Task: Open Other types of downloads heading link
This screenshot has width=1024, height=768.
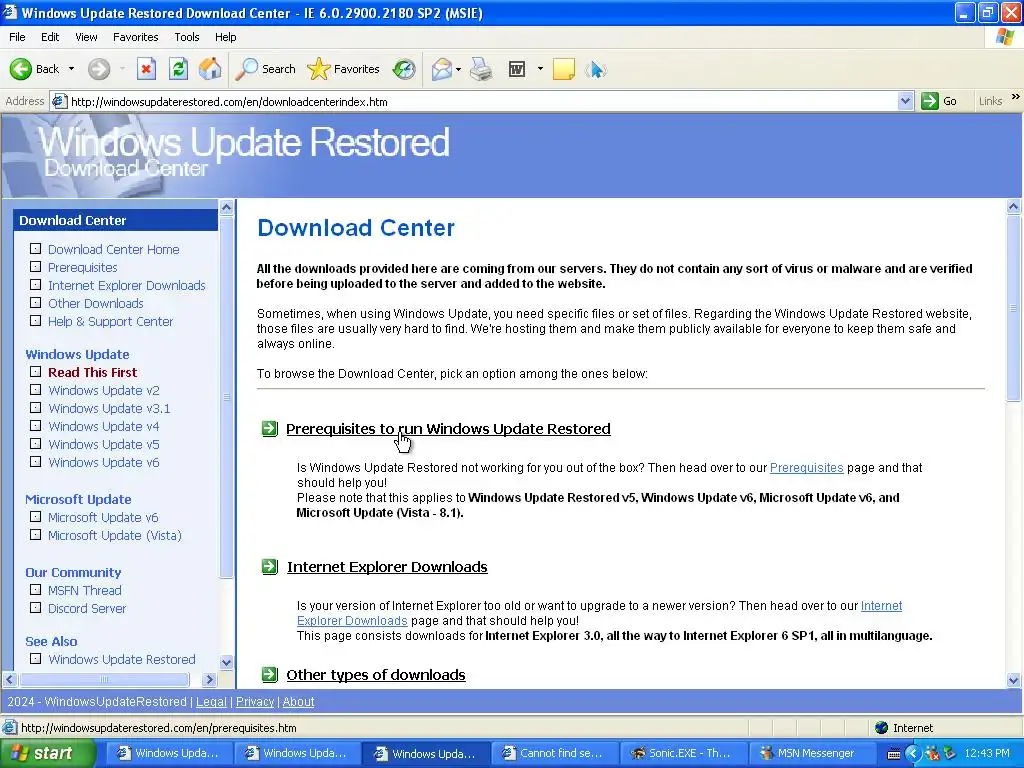Action: tap(376, 675)
